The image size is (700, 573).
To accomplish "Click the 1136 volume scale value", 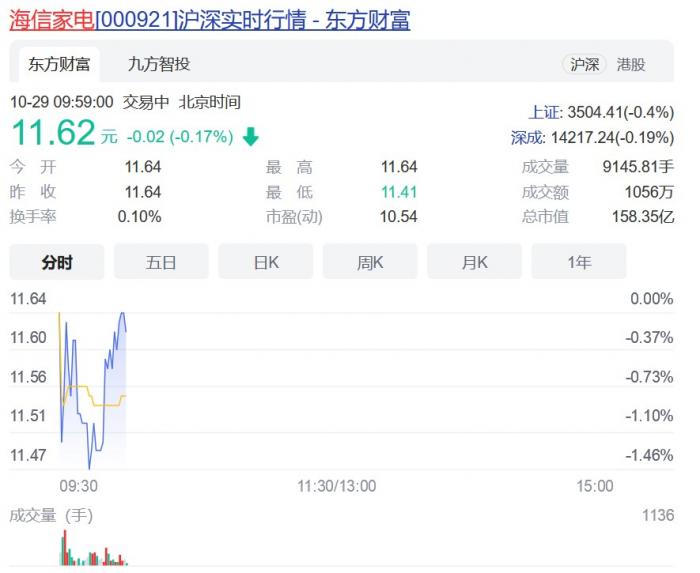I will coord(658,515).
